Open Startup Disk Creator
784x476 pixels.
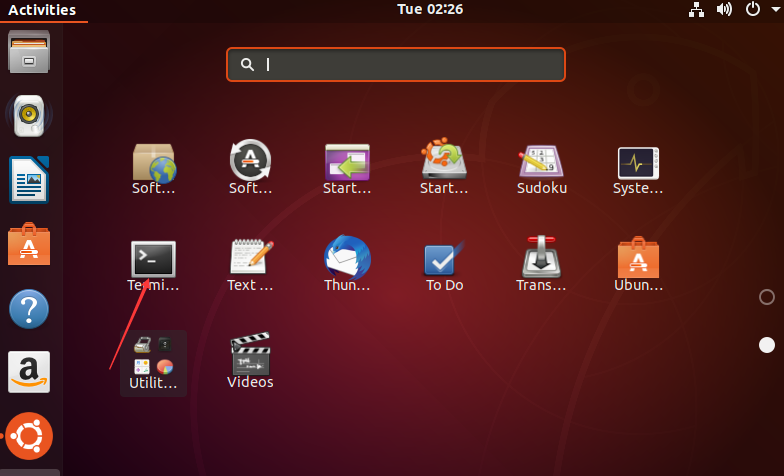coord(444,165)
